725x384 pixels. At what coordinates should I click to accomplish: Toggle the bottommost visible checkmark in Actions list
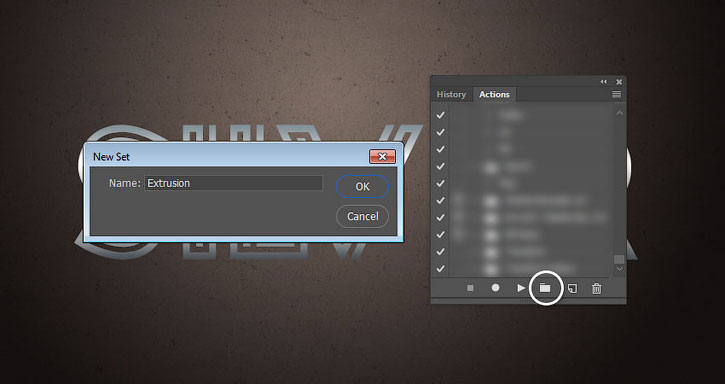click(441, 268)
